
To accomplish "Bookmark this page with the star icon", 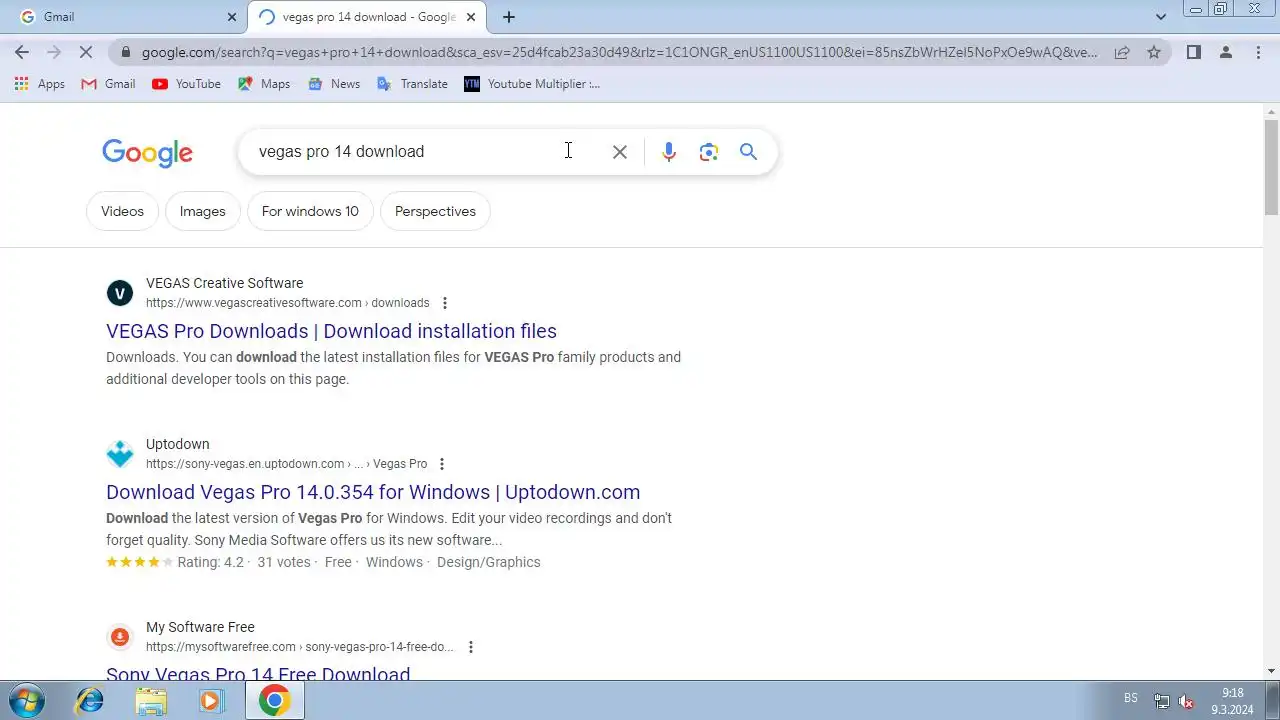I will 1154,52.
